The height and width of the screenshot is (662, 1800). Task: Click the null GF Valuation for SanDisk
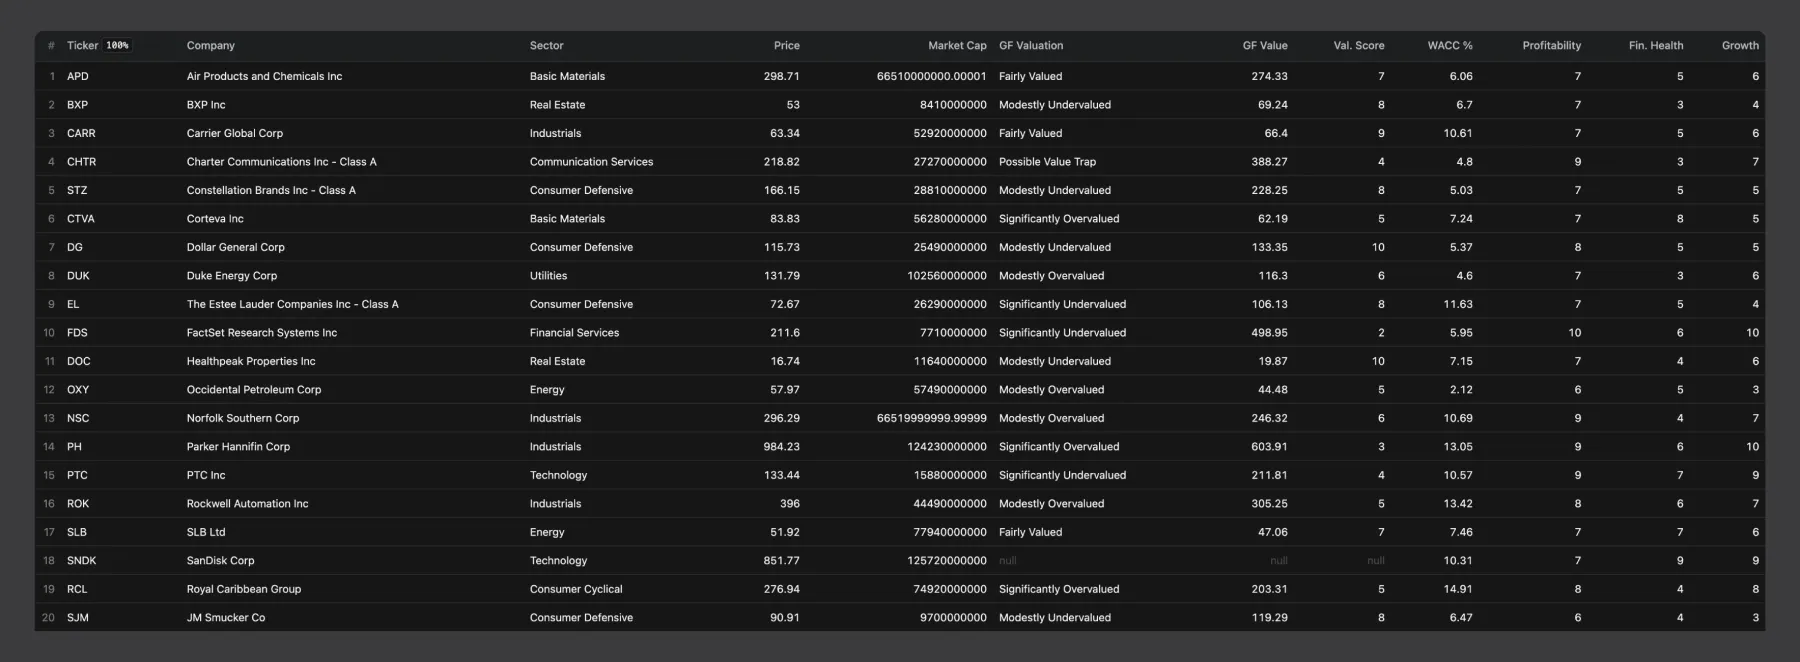1007,561
